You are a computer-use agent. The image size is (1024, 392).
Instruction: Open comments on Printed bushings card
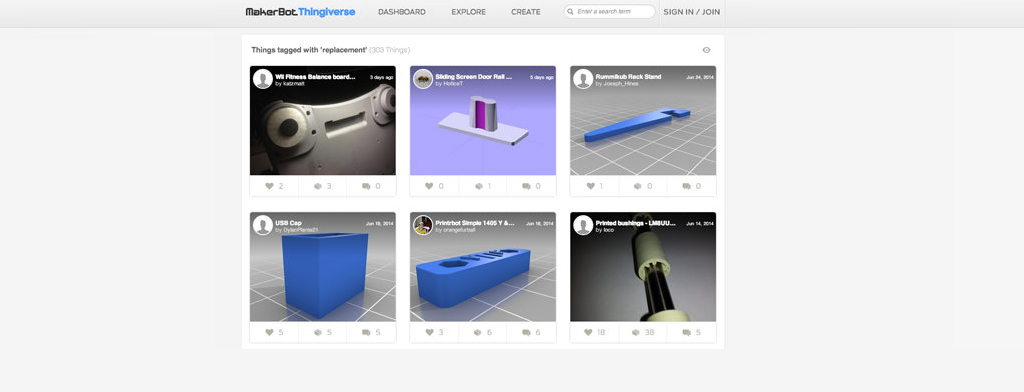pos(686,333)
